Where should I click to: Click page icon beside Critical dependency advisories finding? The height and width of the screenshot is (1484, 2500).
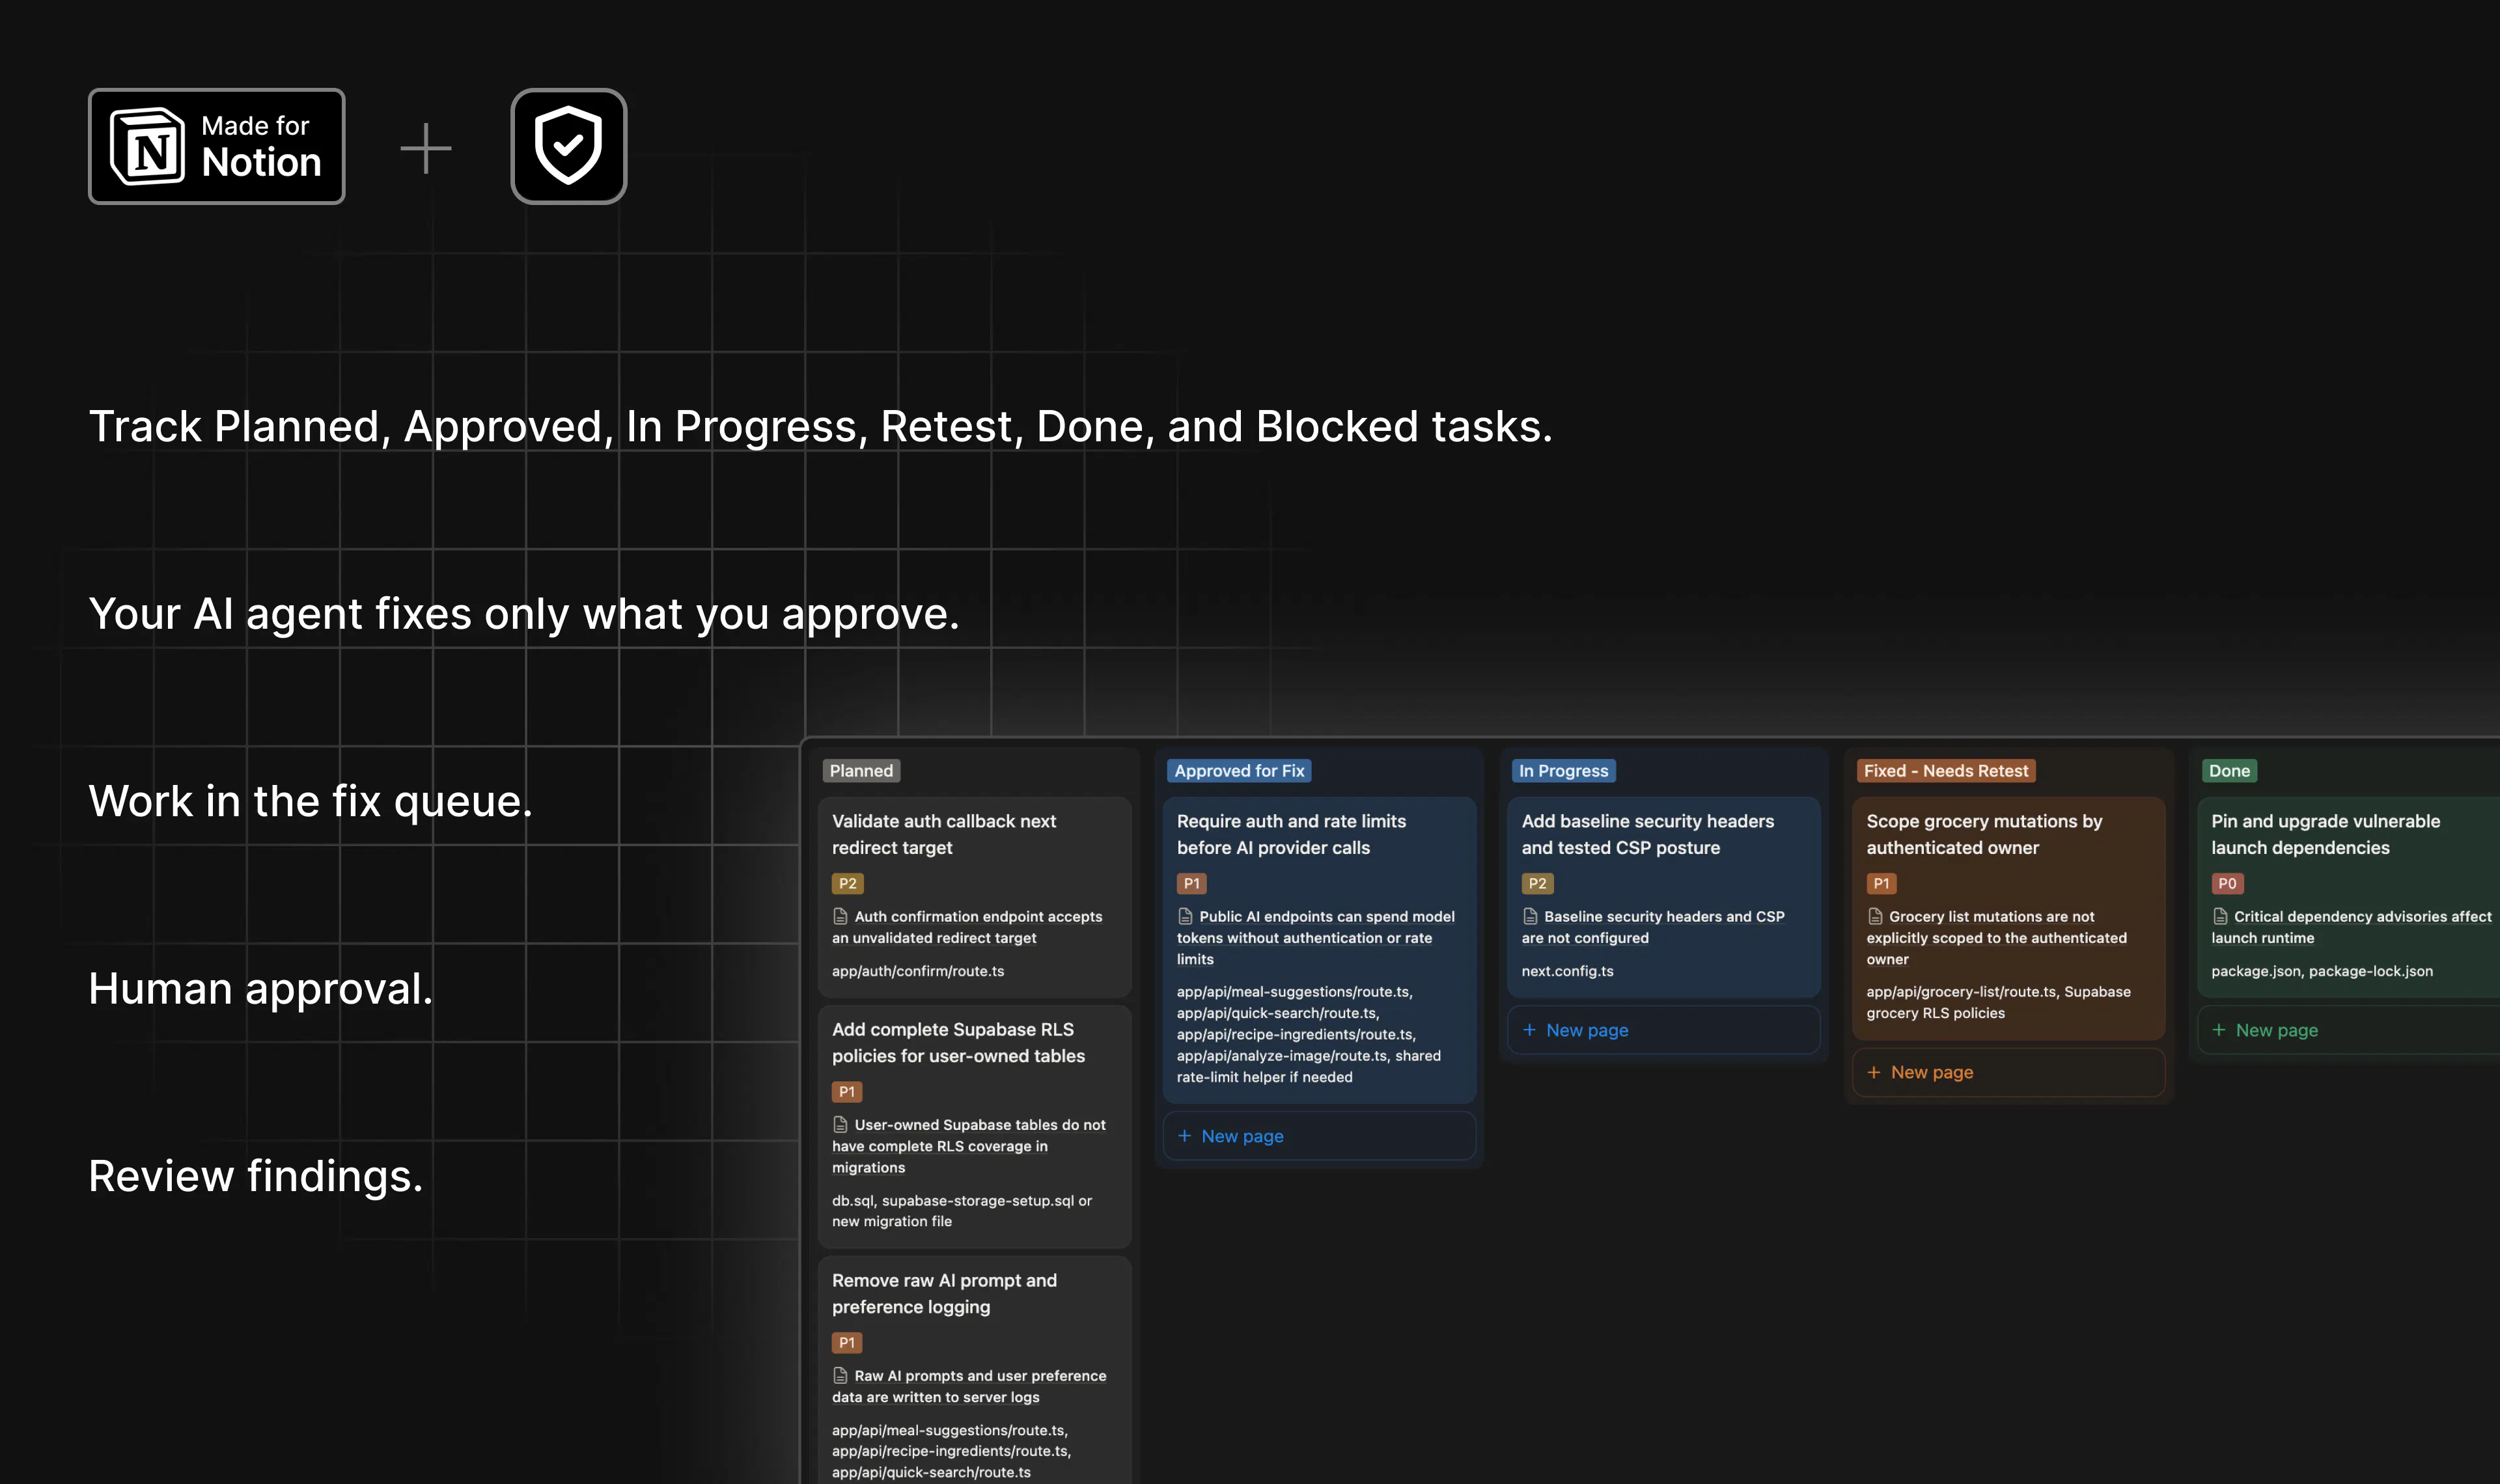(x=2220, y=916)
